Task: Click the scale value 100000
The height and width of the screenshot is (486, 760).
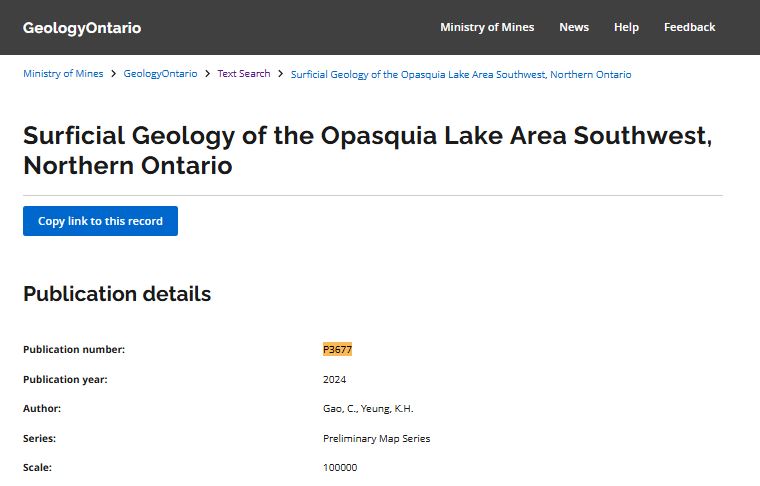Action: [339, 467]
